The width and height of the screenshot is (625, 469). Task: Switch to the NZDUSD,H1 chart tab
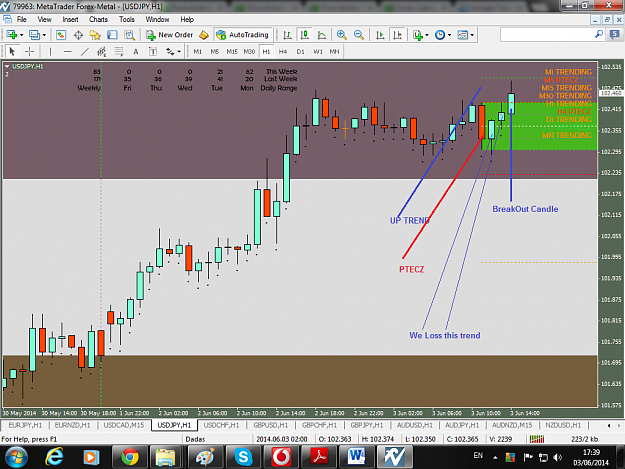563,425
